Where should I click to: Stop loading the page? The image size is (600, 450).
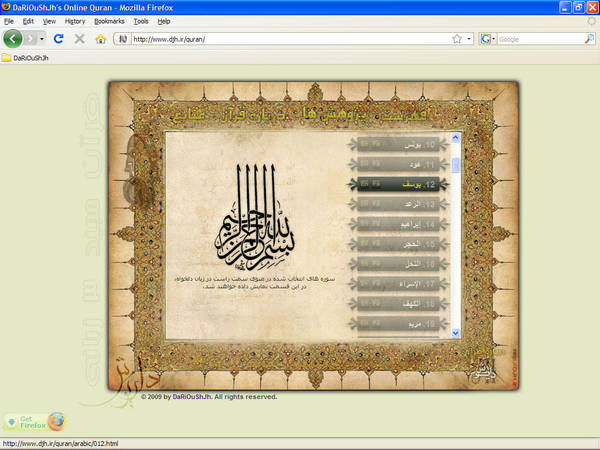click(79, 39)
